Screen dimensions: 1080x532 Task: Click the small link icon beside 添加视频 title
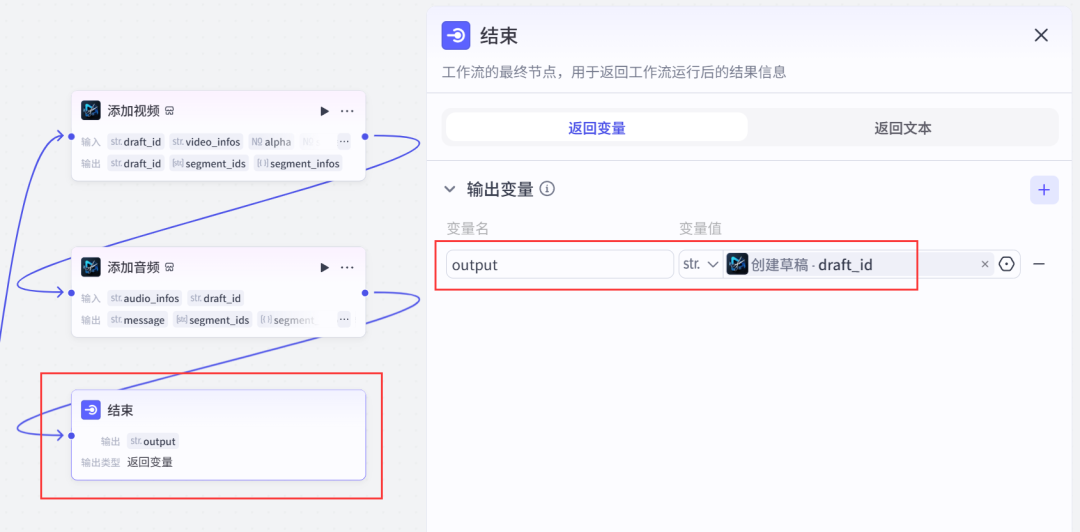coord(169,111)
